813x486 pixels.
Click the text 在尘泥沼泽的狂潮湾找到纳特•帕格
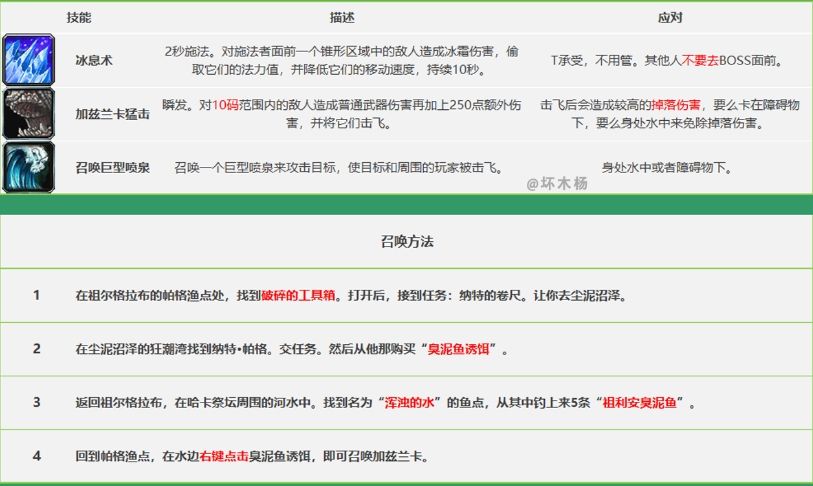click(171, 349)
